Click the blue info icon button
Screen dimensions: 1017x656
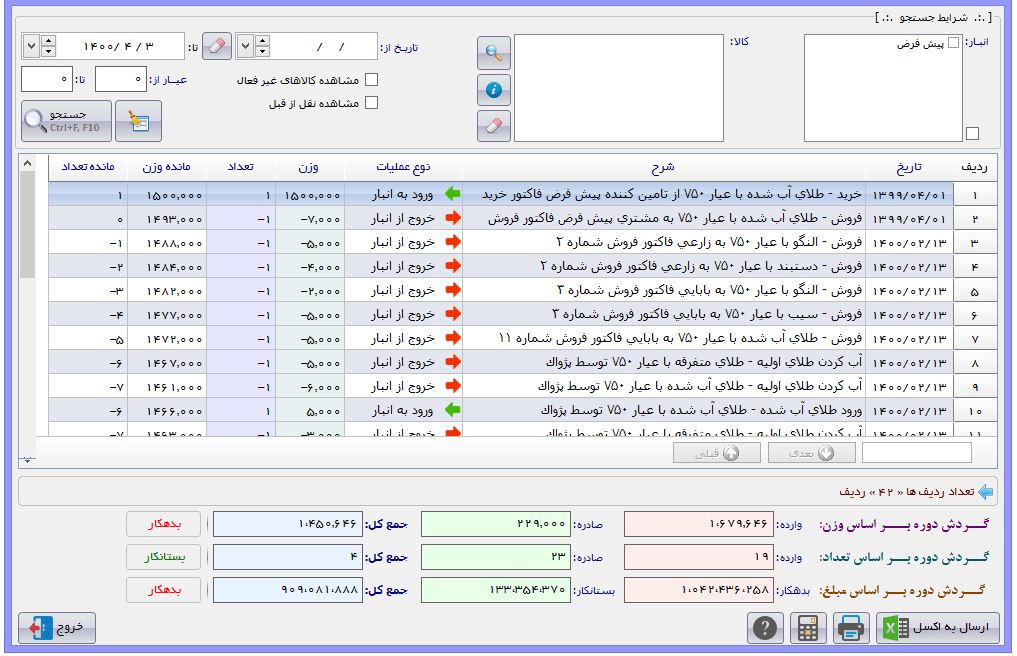(x=494, y=90)
